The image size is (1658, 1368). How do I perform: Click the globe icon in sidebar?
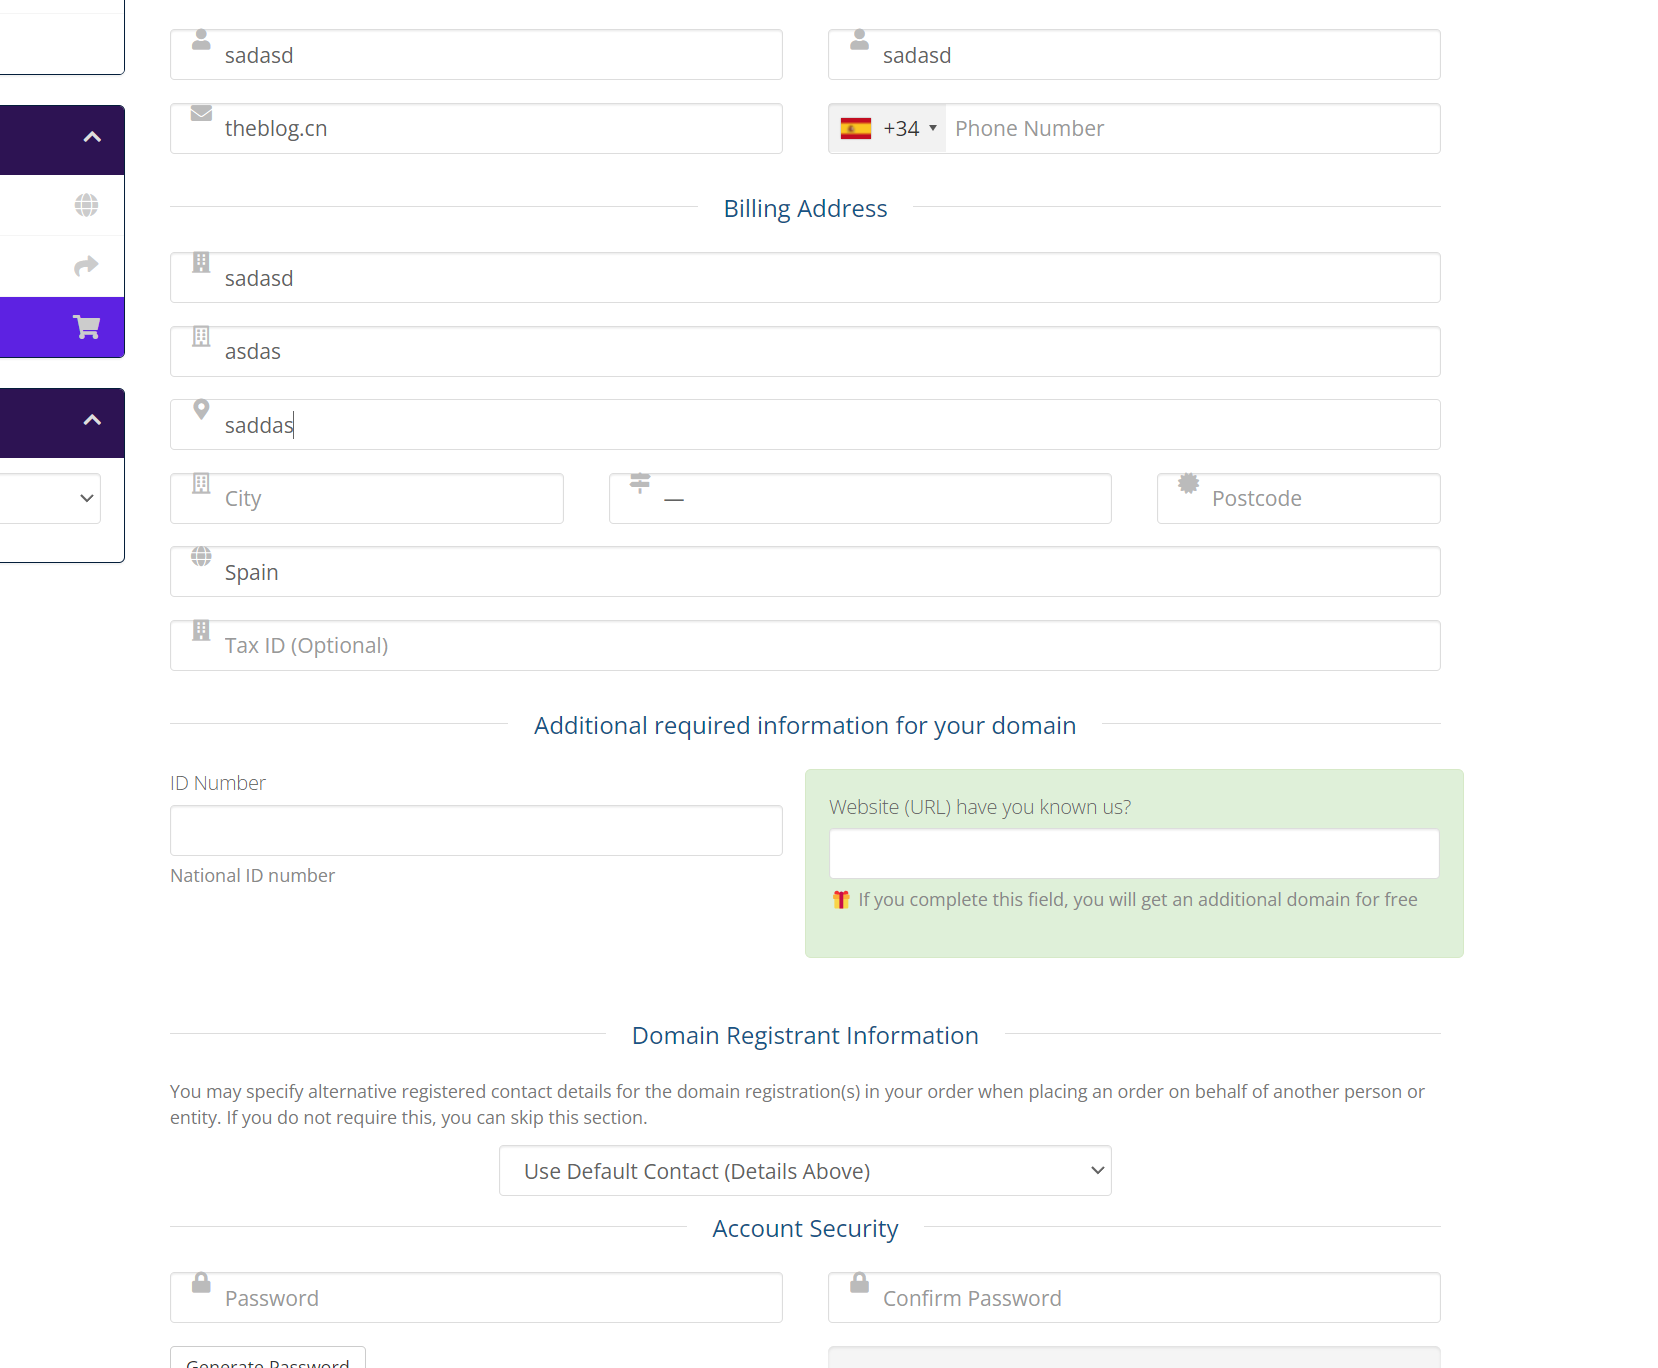click(87, 205)
